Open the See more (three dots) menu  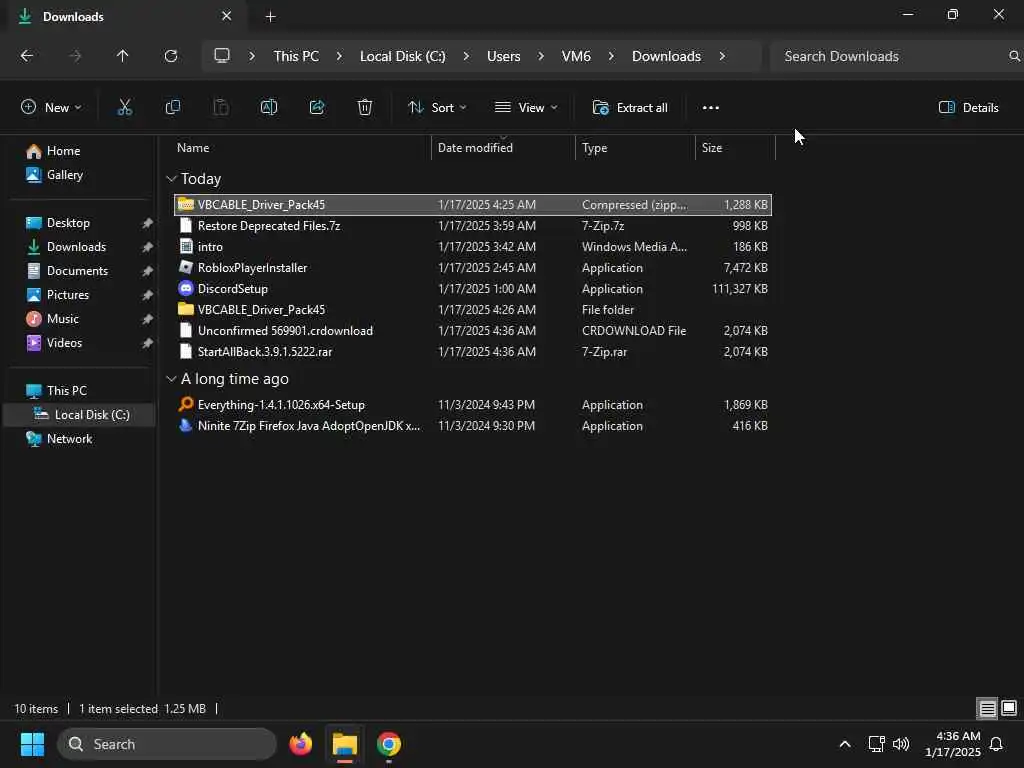click(x=711, y=108)
